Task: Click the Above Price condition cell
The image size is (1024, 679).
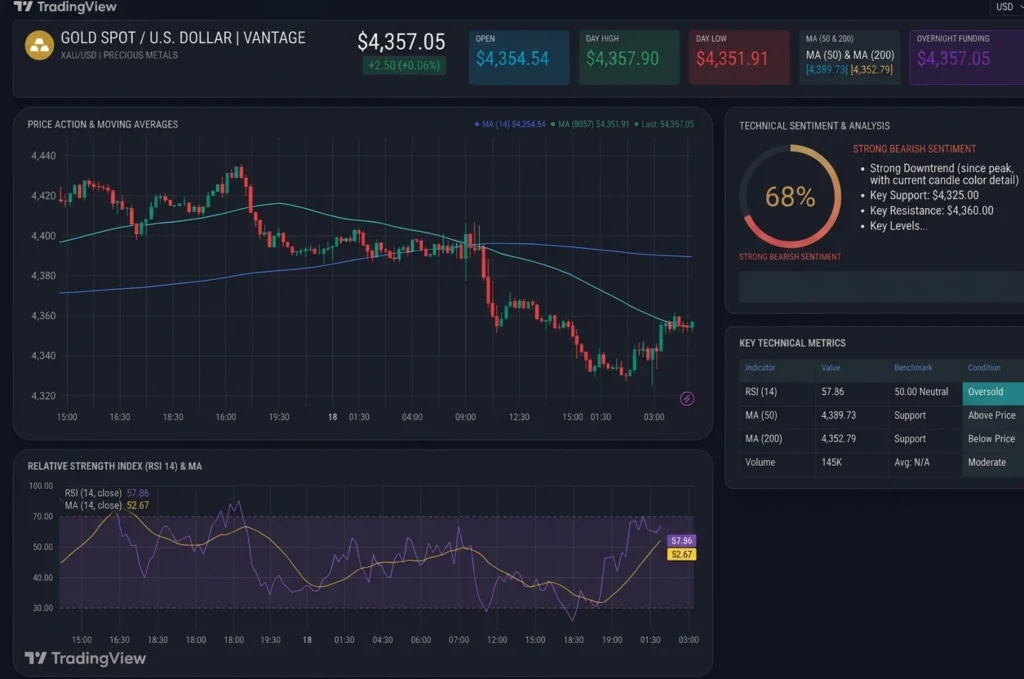Action: coord(991,415)
